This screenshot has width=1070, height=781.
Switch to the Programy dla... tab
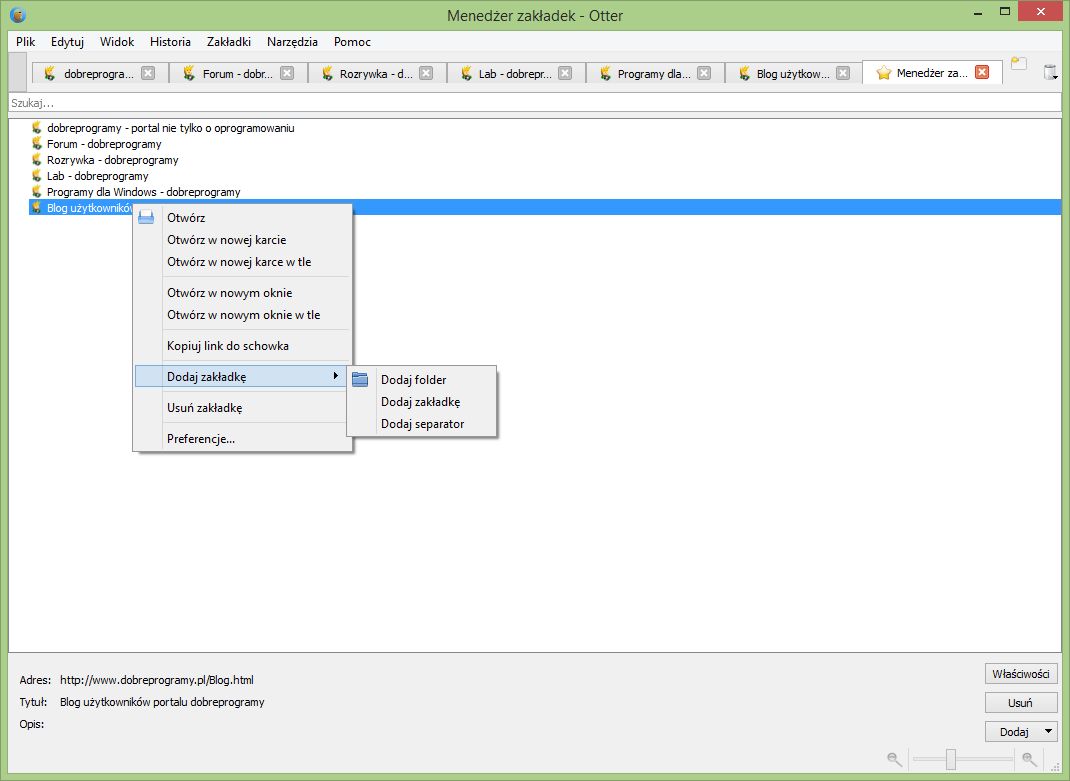654,73
